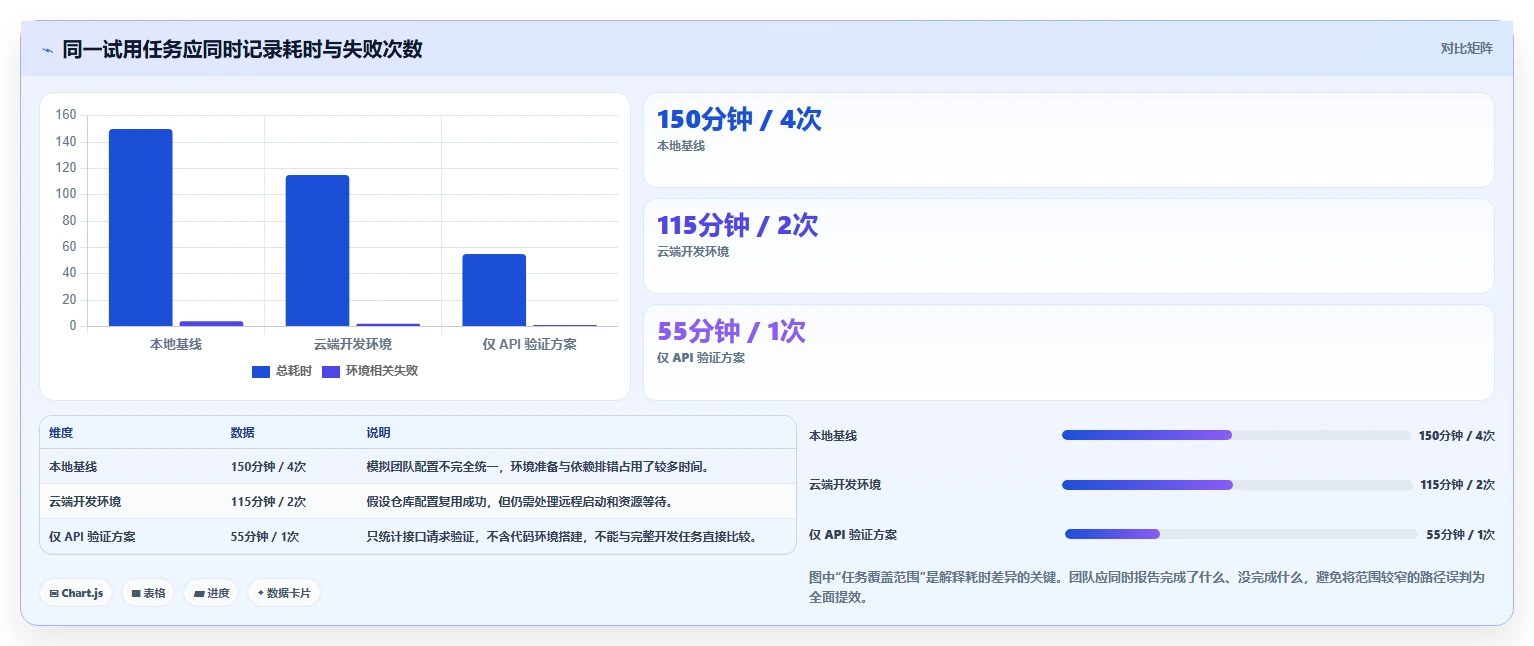Click the pulse icon before the header title
Image resolution: width=1534 pixels, height=646 pixels.
pos(47,49)
